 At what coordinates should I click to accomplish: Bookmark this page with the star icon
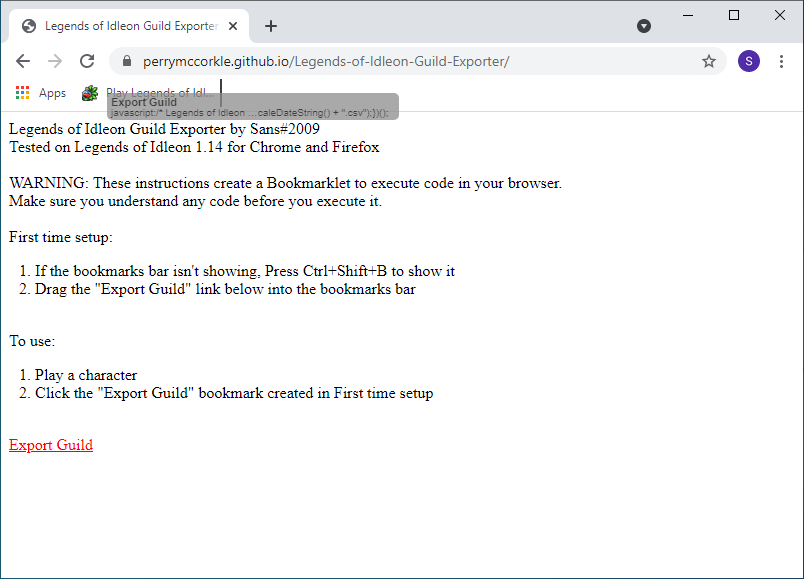click(709, 61)
